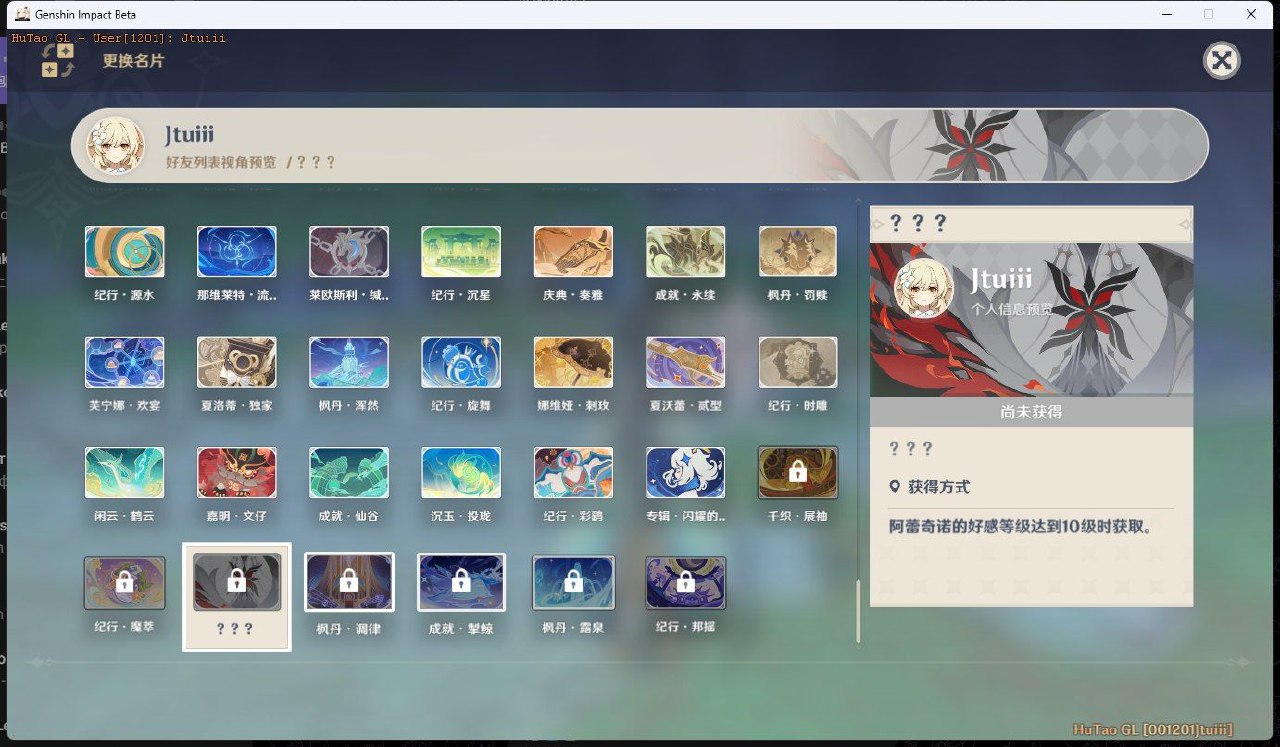This screenshot has width=1280, height=747.
Task: View the locked 枫丹·调律 namecard
Action: (349, 582)
